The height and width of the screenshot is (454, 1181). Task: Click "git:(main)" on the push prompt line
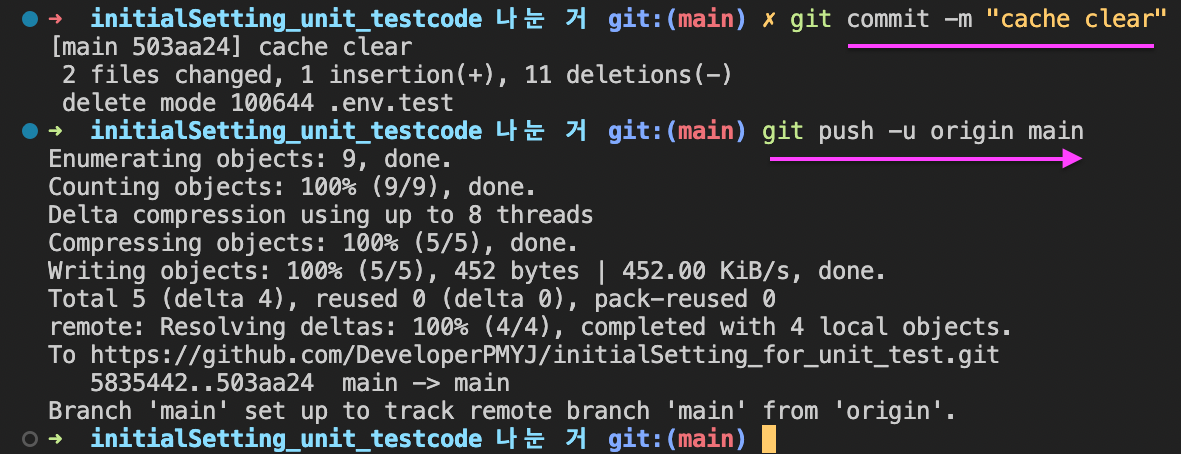[x=677, y=132]
